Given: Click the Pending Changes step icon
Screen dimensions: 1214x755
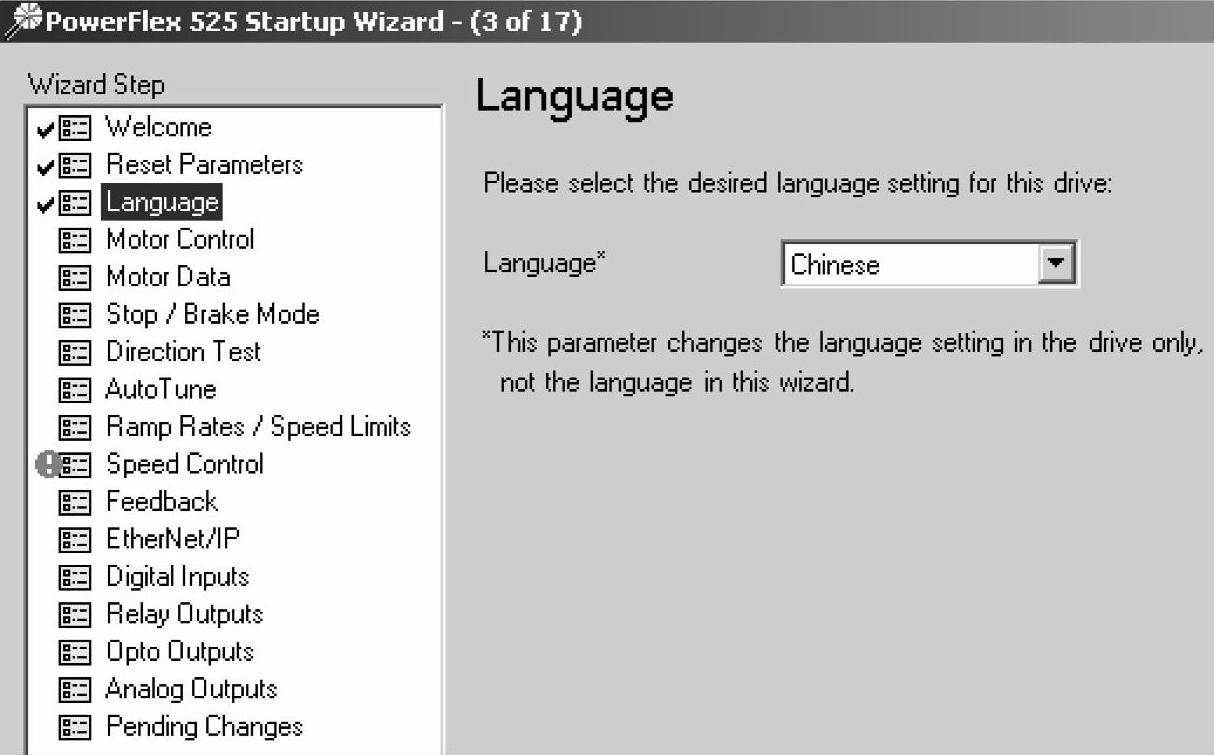Looking at the screenshot, I should 74,728.
